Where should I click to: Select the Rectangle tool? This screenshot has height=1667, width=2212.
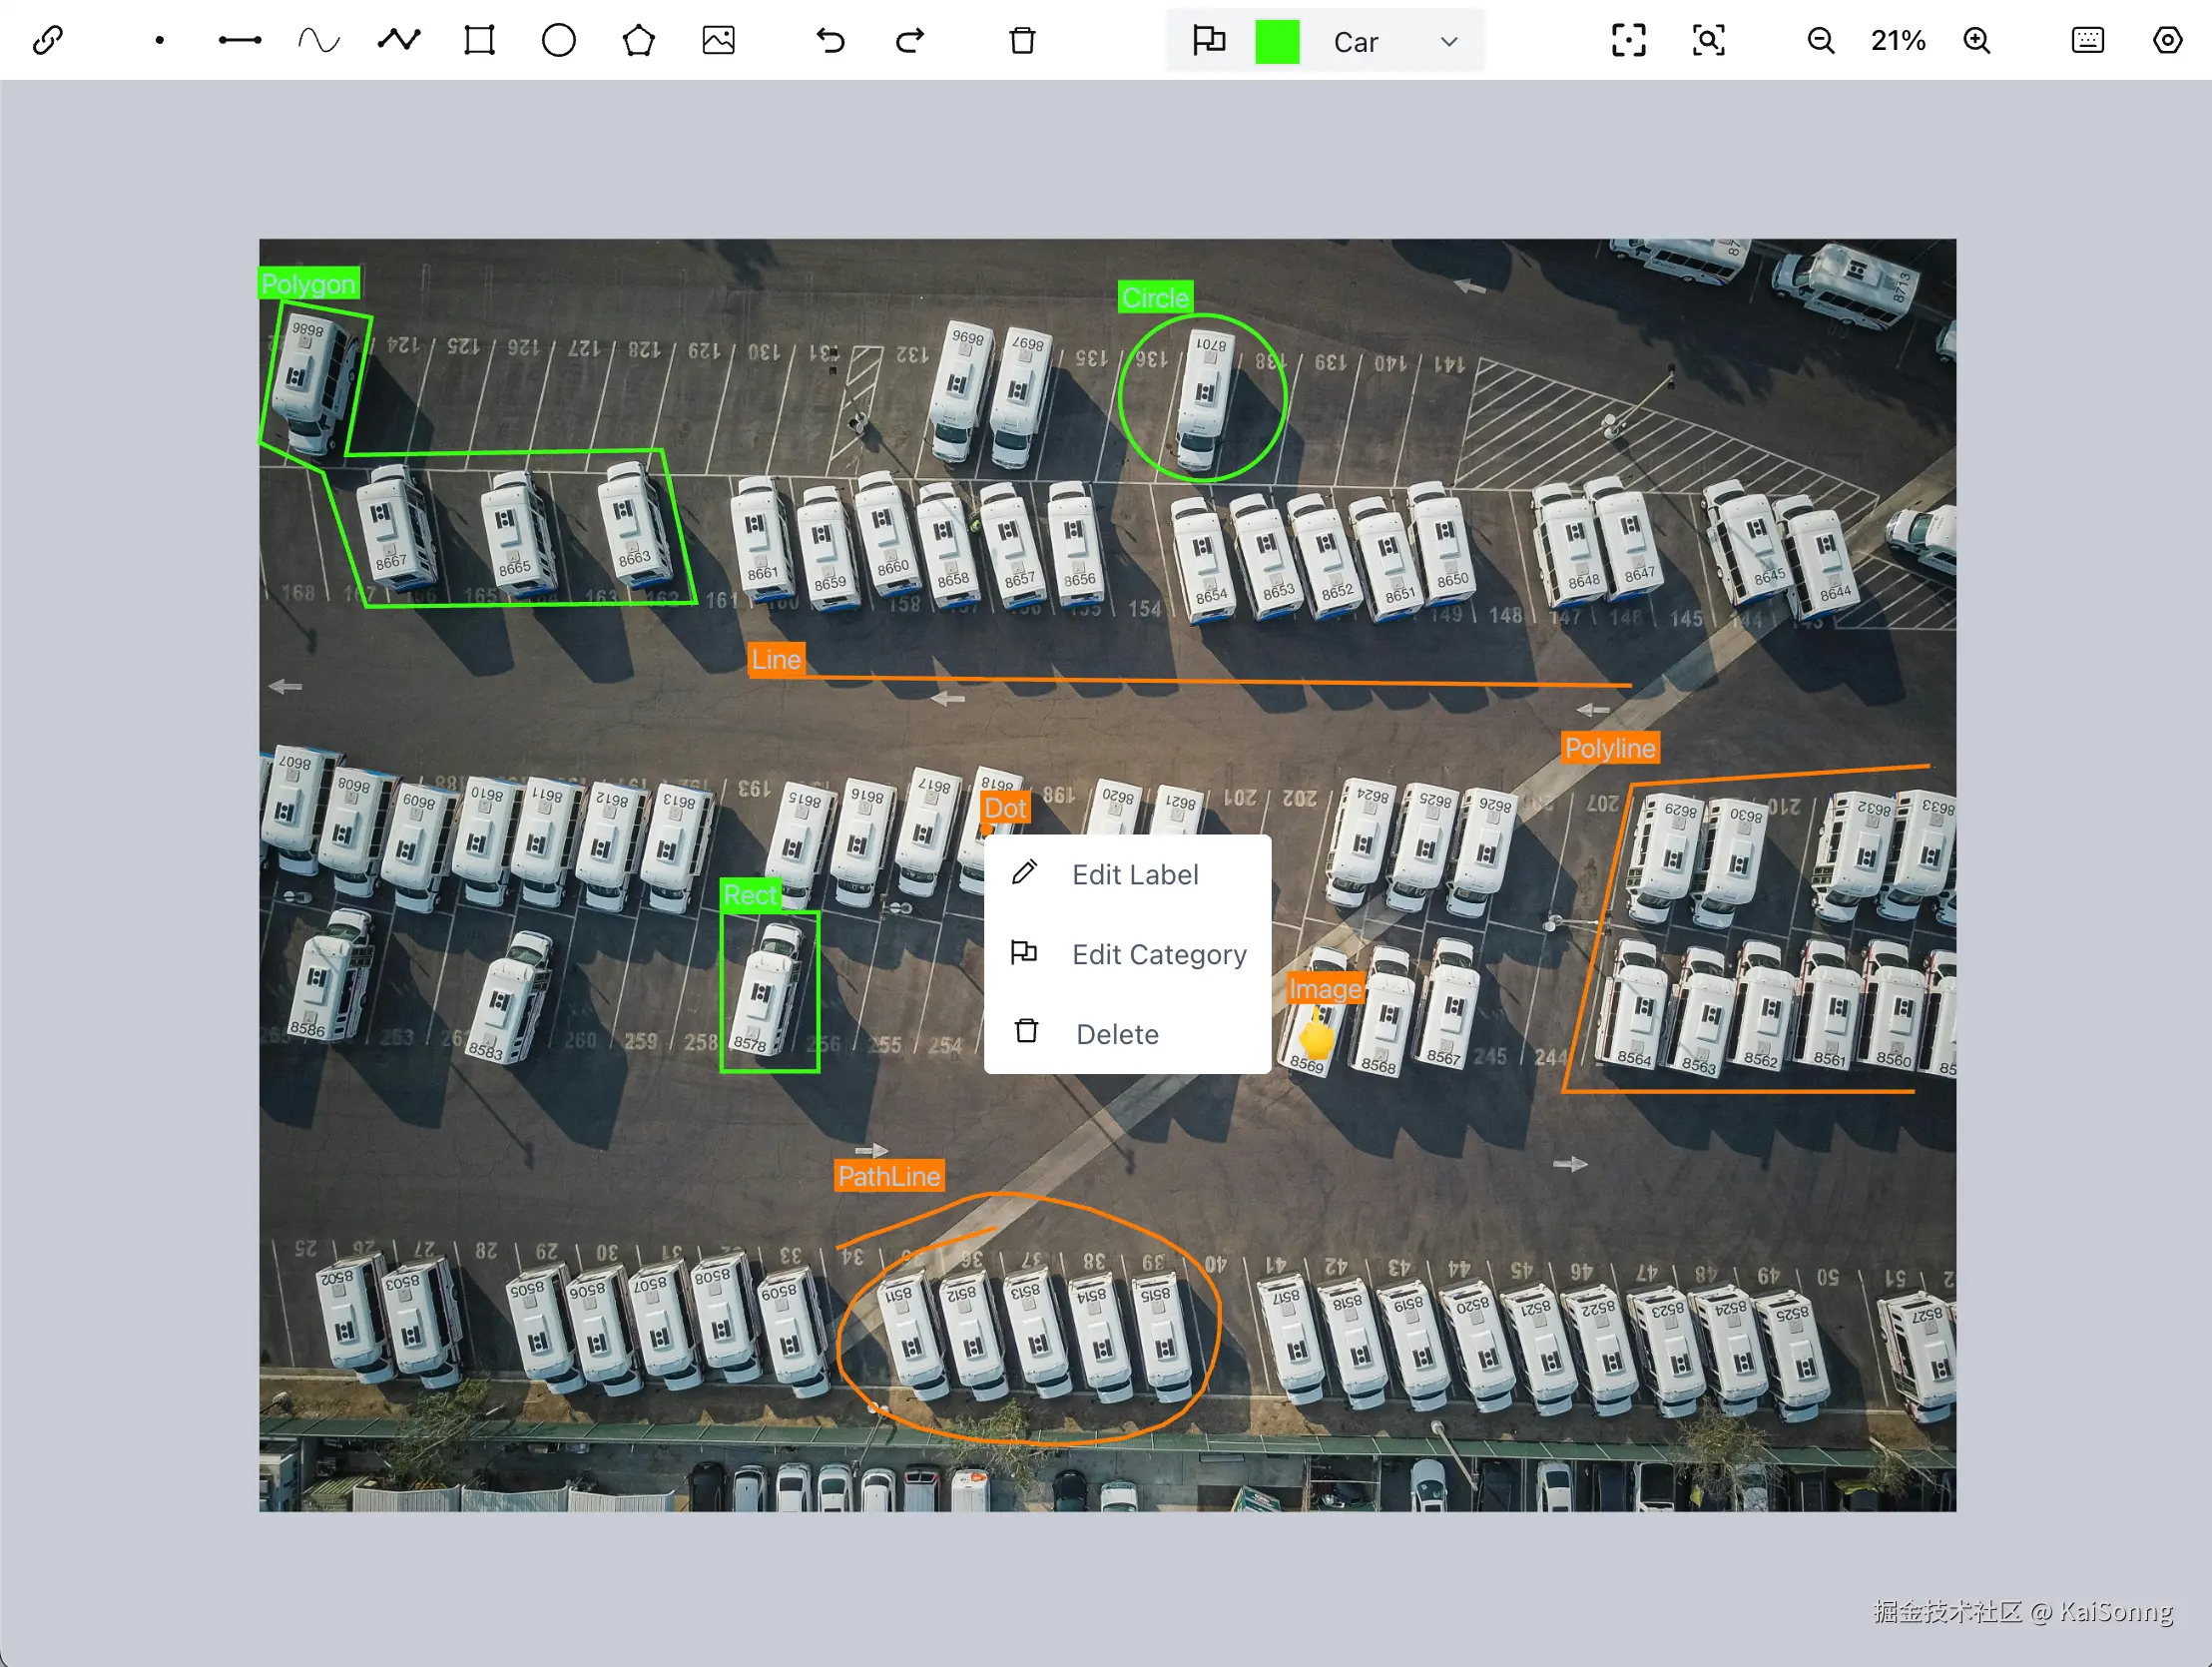[x=479, y=41]
